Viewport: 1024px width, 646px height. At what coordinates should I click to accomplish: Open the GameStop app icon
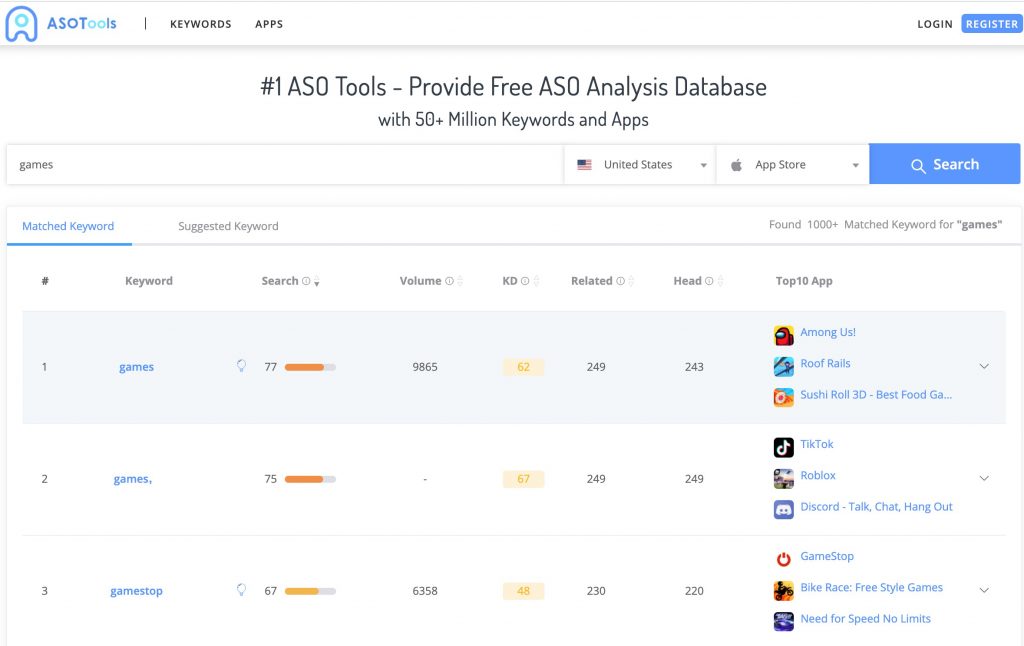783,559
